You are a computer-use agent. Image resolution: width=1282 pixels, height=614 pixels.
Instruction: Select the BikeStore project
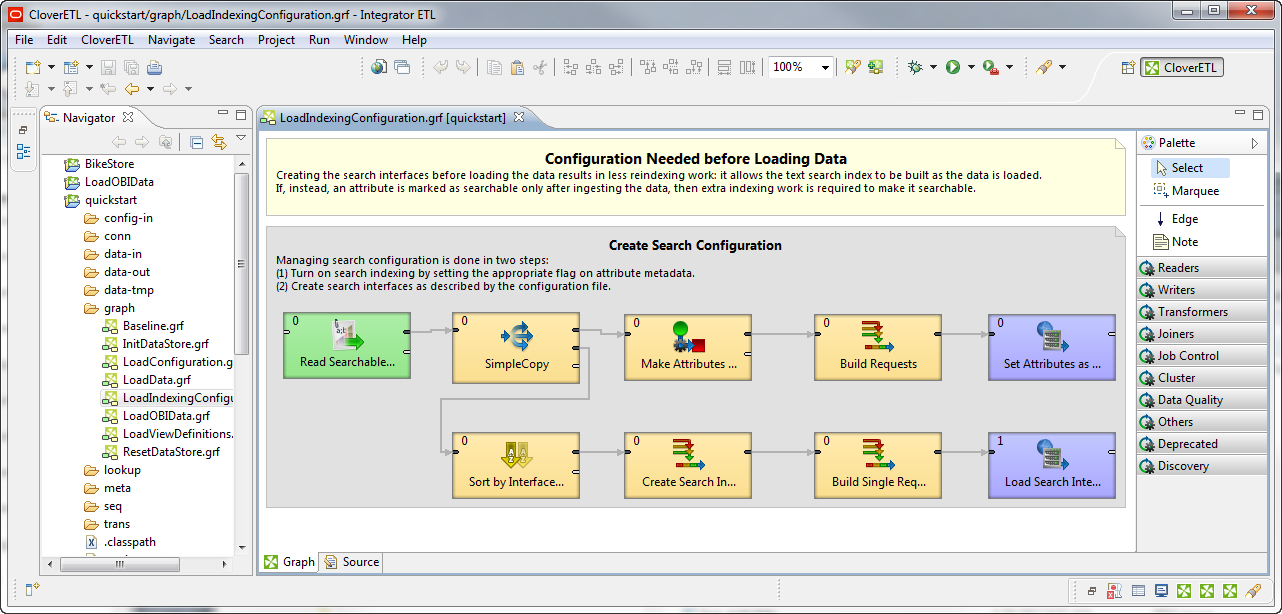(x=99, y=164)
